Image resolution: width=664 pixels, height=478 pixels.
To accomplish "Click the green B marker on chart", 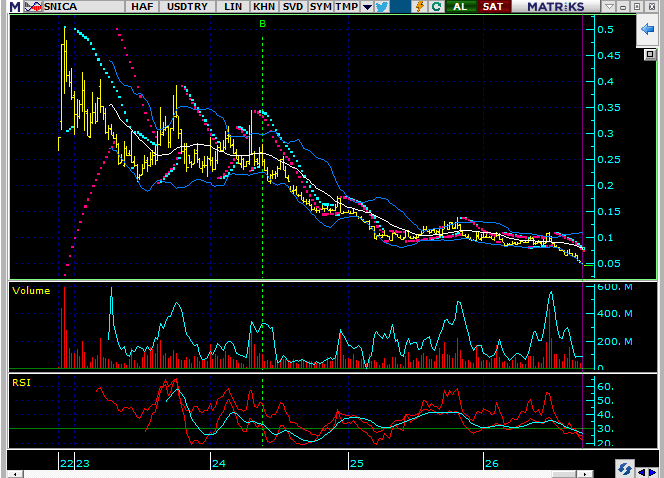I will (263, 24).
